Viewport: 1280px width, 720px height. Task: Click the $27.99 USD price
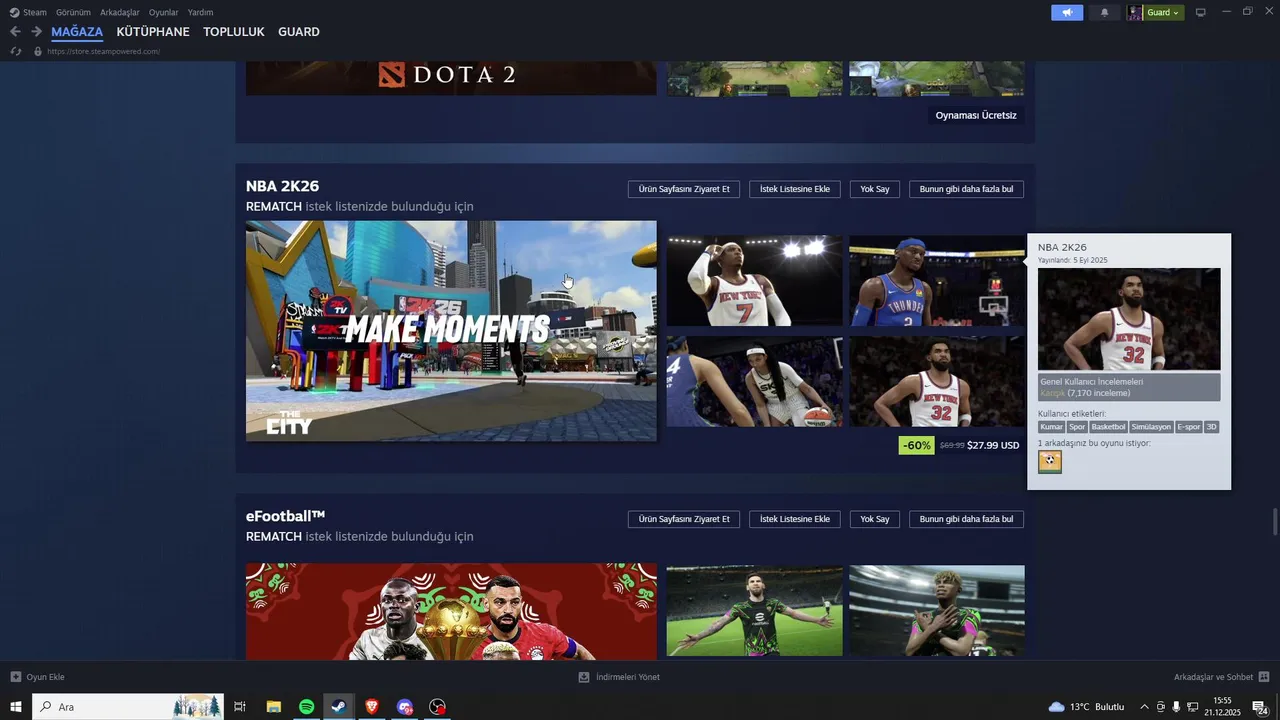pos(993,445)
